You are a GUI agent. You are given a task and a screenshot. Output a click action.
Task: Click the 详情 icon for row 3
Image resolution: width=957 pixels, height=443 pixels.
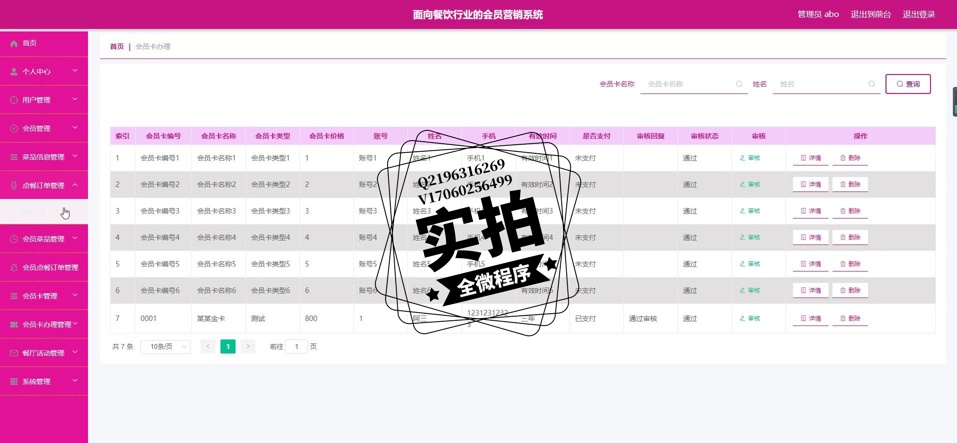click(x=804, y=211)
